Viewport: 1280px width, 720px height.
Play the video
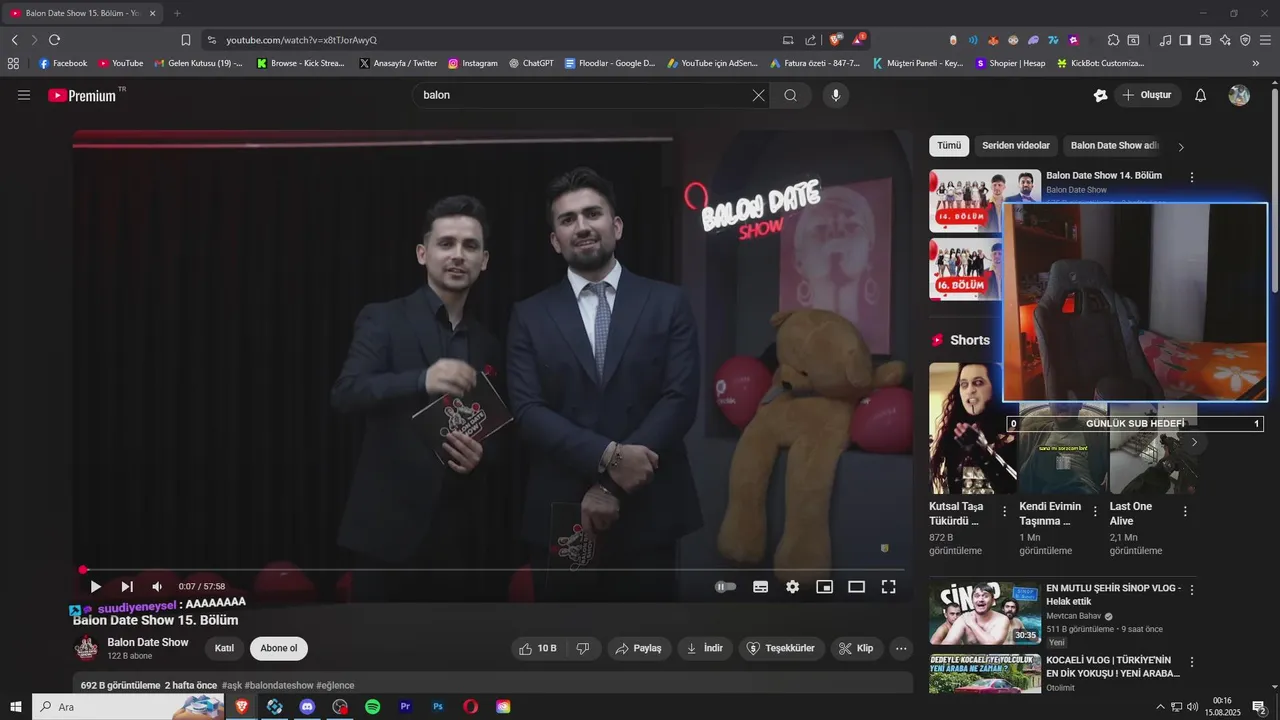point(96,587)
